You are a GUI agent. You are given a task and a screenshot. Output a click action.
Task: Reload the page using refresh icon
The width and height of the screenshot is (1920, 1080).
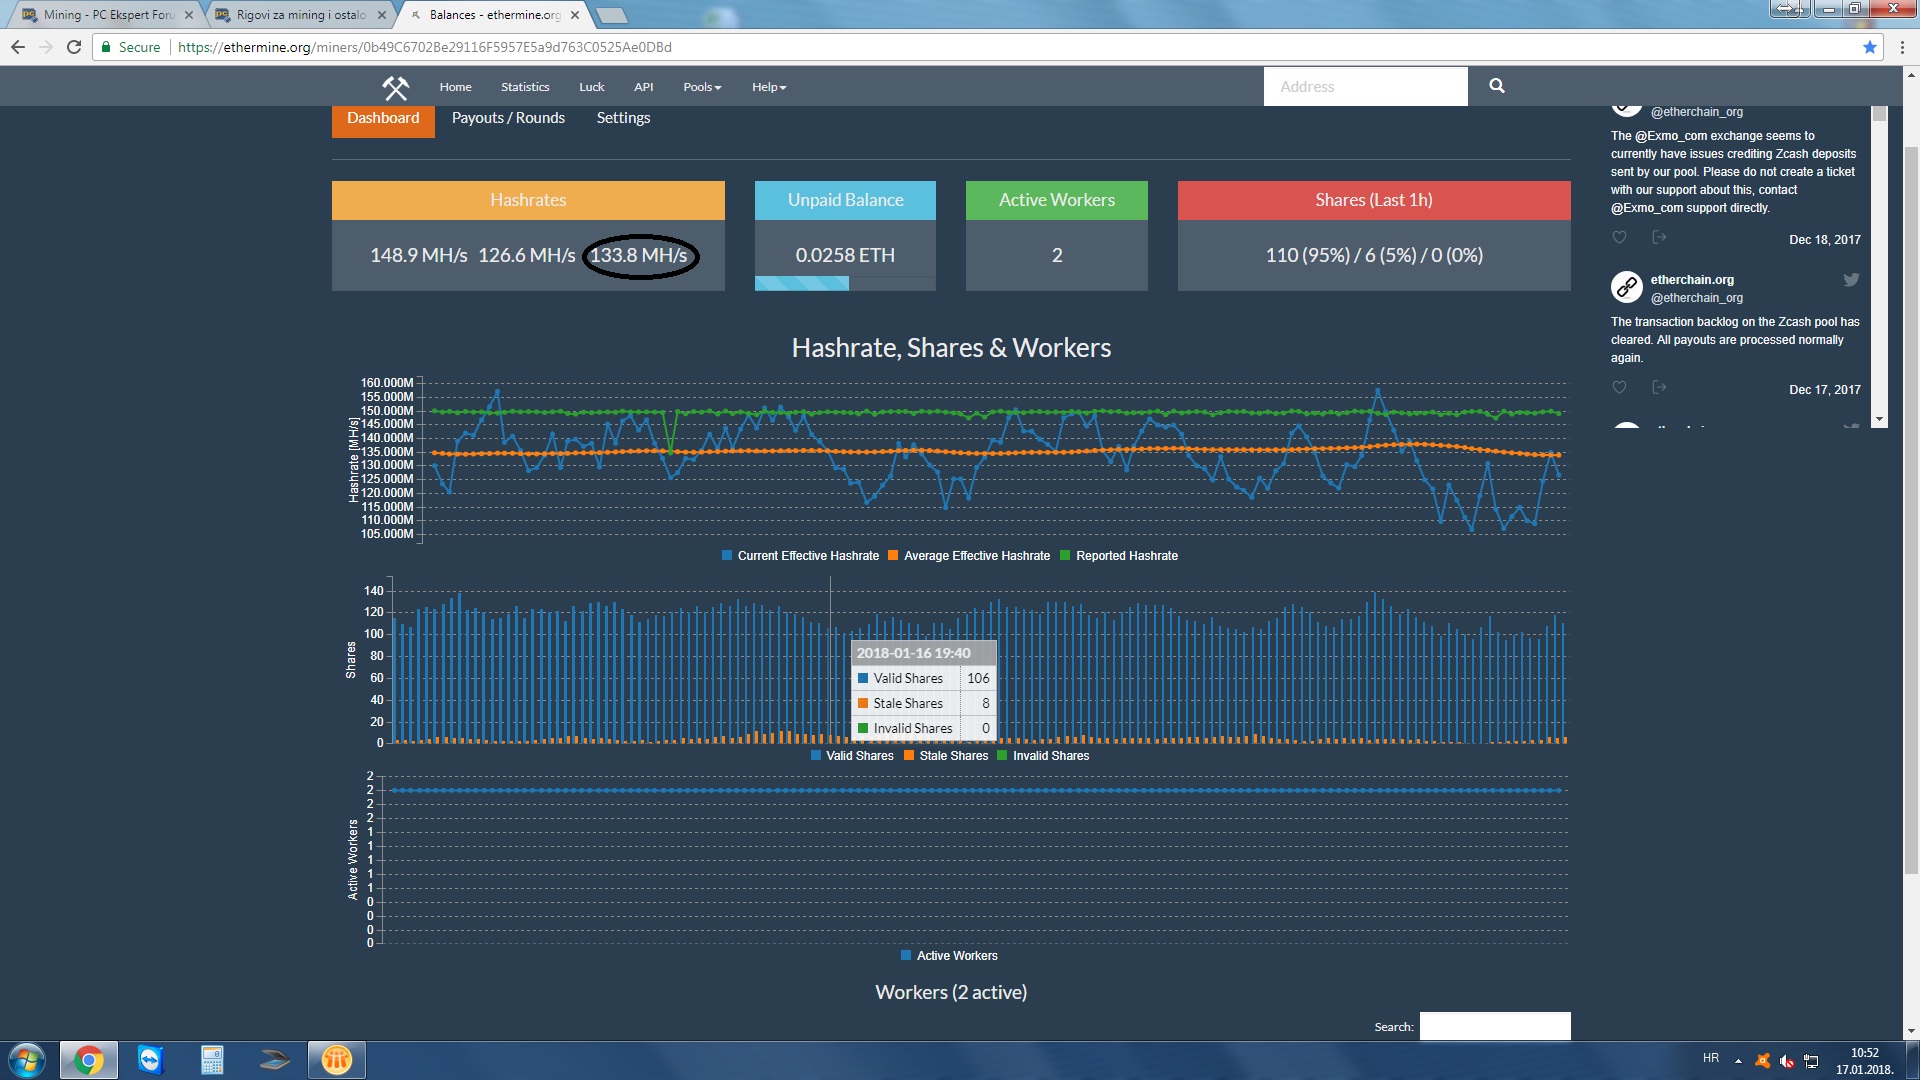click(x=73, y=47)
